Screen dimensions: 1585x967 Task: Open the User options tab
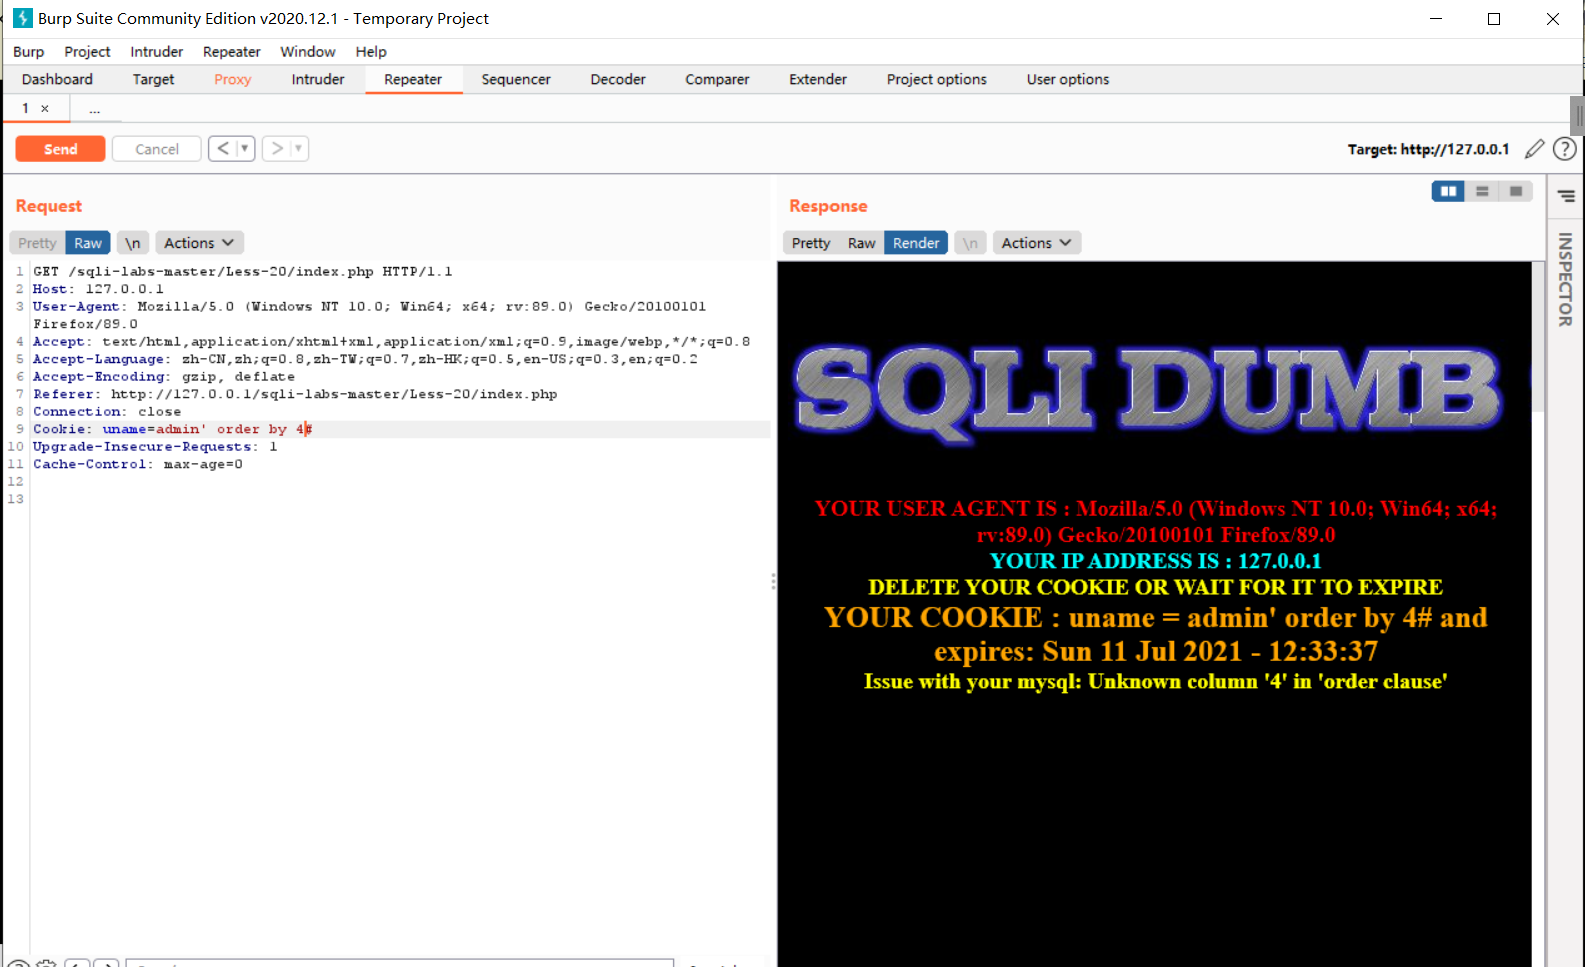pos(1068,80)
